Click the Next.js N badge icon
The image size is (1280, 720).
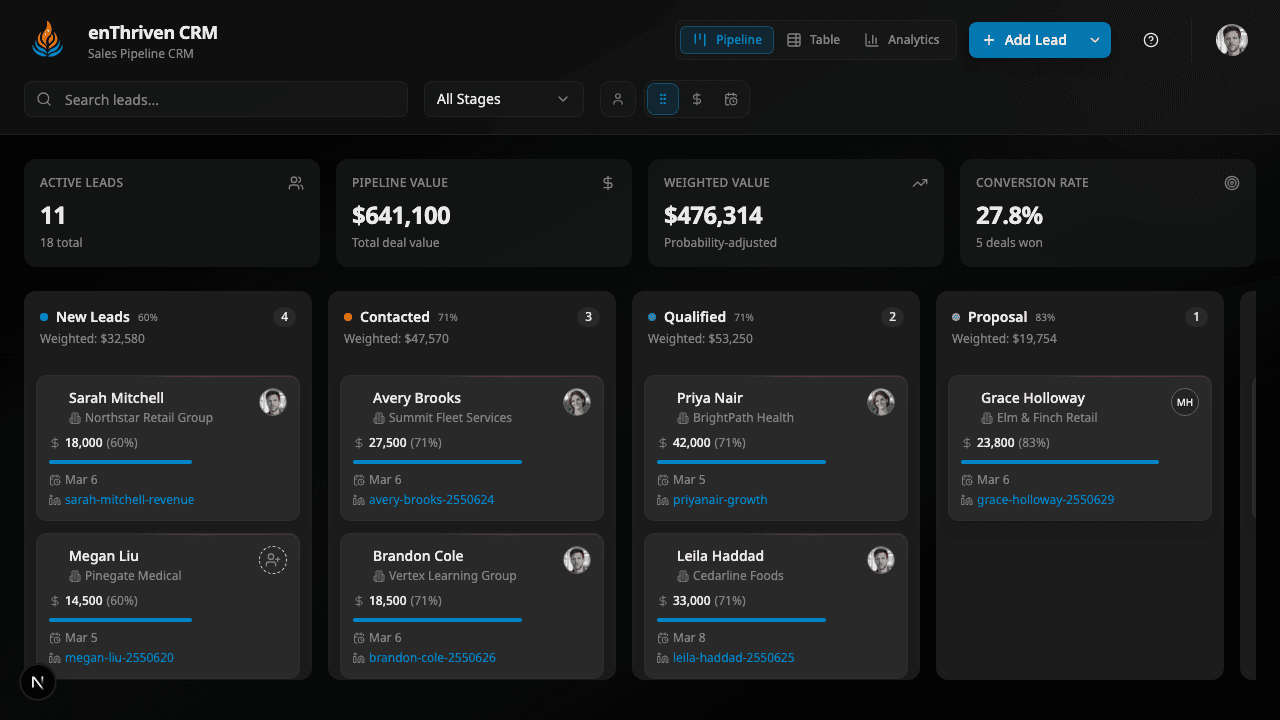tap(38, 682)
